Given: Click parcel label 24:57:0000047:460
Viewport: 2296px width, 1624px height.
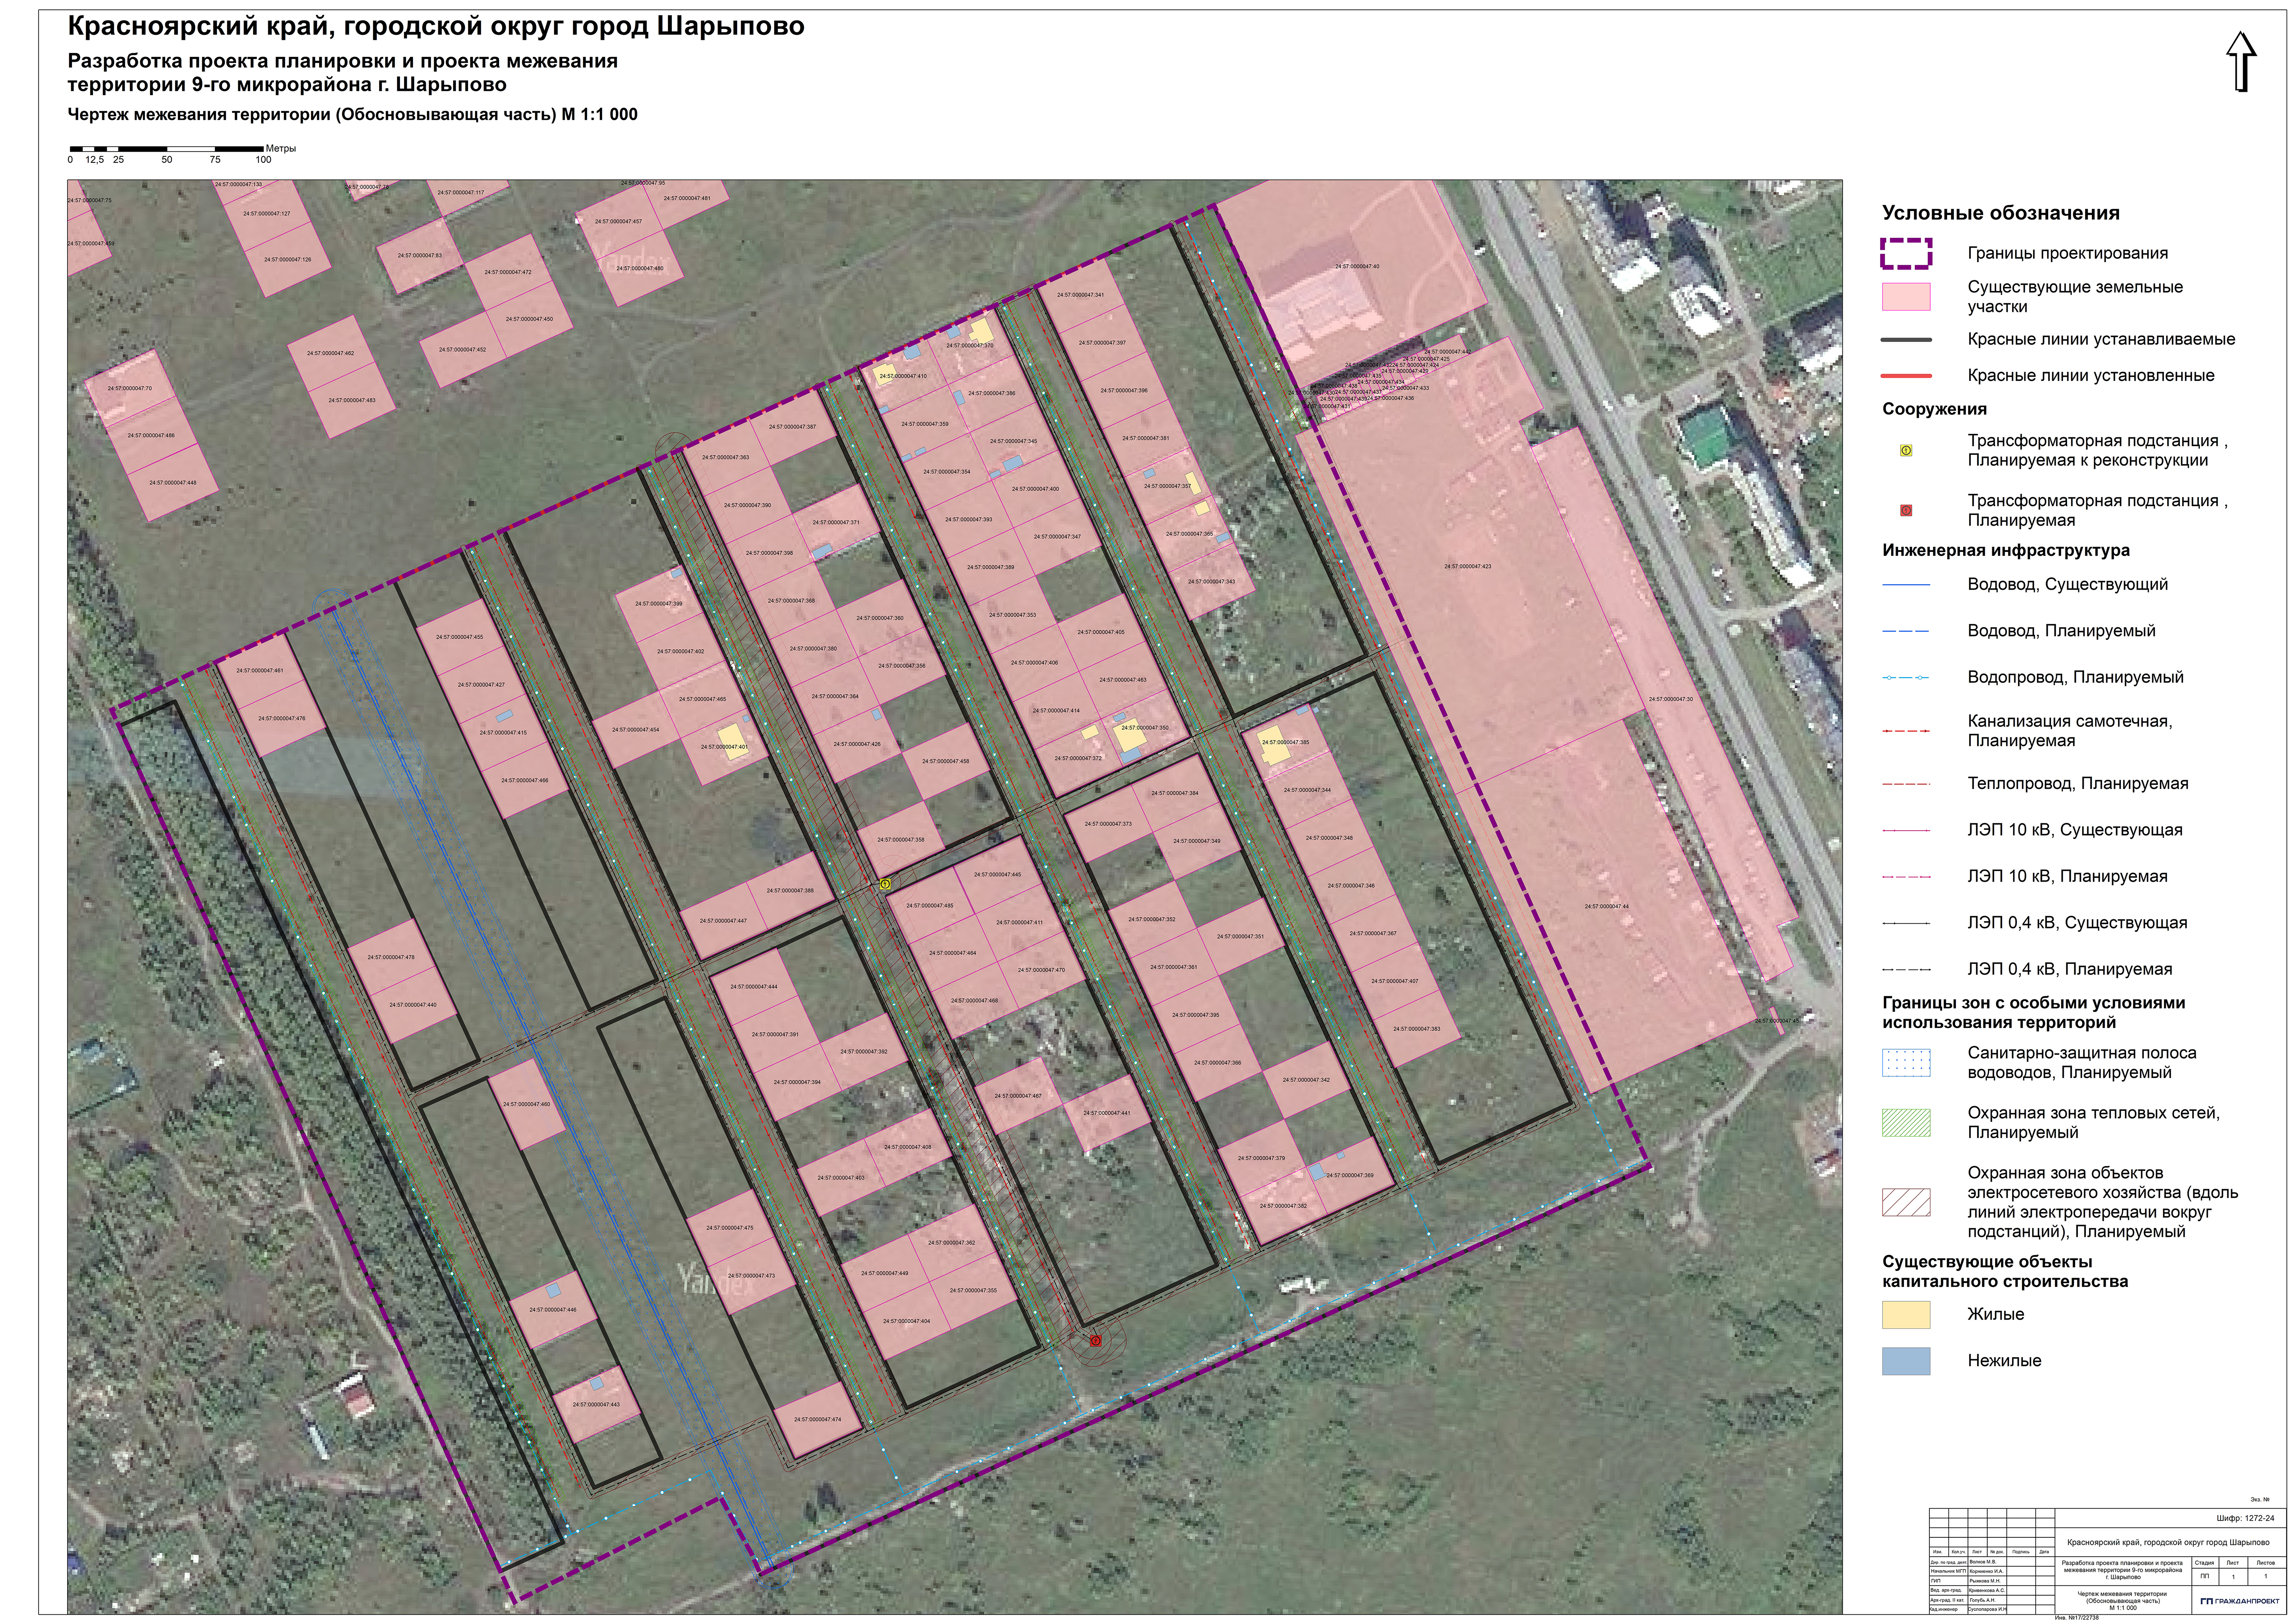Looking at the screenshot, I should point(526,1105).
